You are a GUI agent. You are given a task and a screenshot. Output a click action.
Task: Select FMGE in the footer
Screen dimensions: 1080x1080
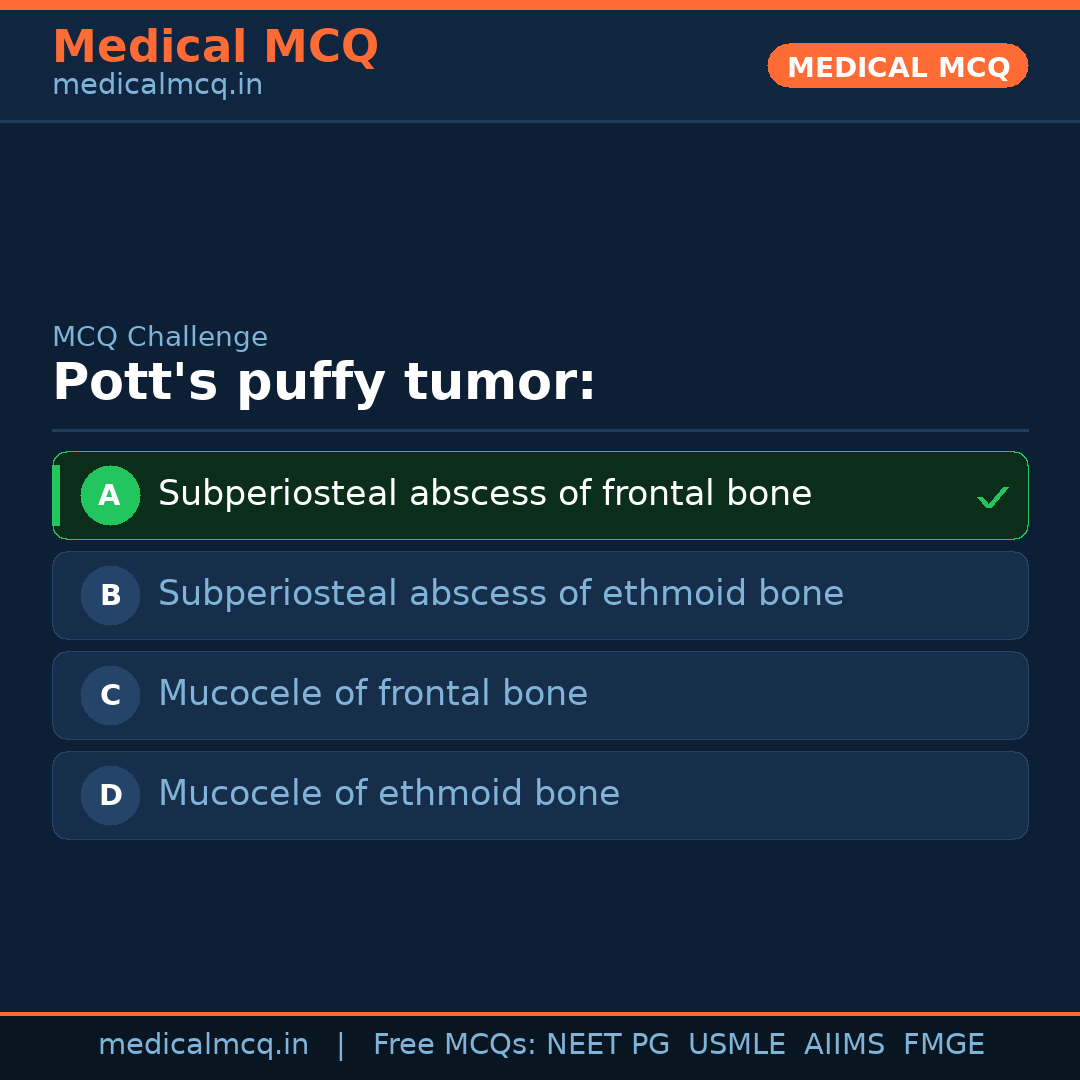tap(943, 1045)
